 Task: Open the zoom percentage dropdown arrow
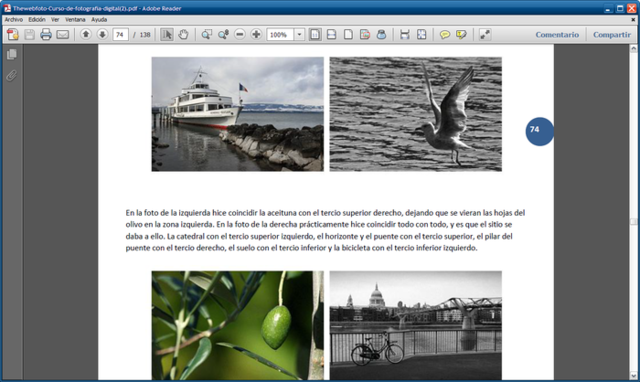click(300, 35)
